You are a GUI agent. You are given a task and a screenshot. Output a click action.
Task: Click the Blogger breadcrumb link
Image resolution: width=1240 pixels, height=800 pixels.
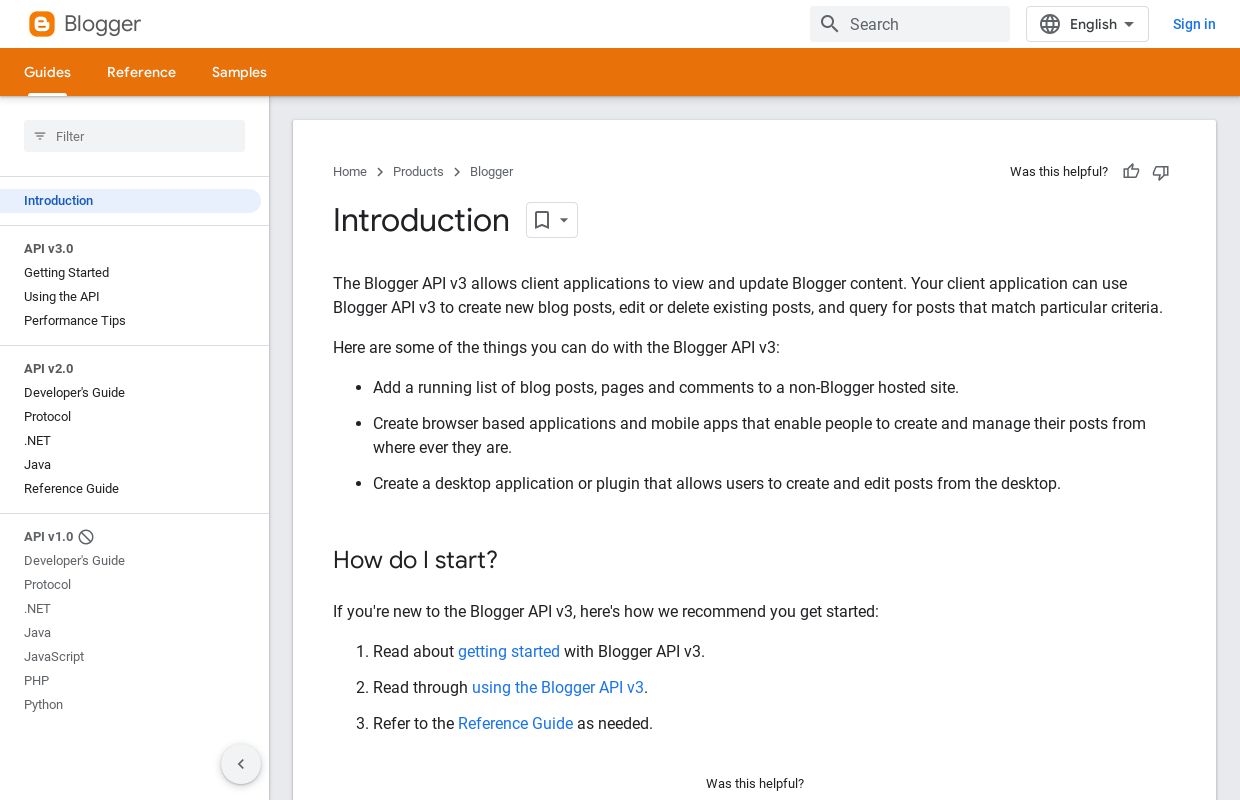click(x=491, y=172)
